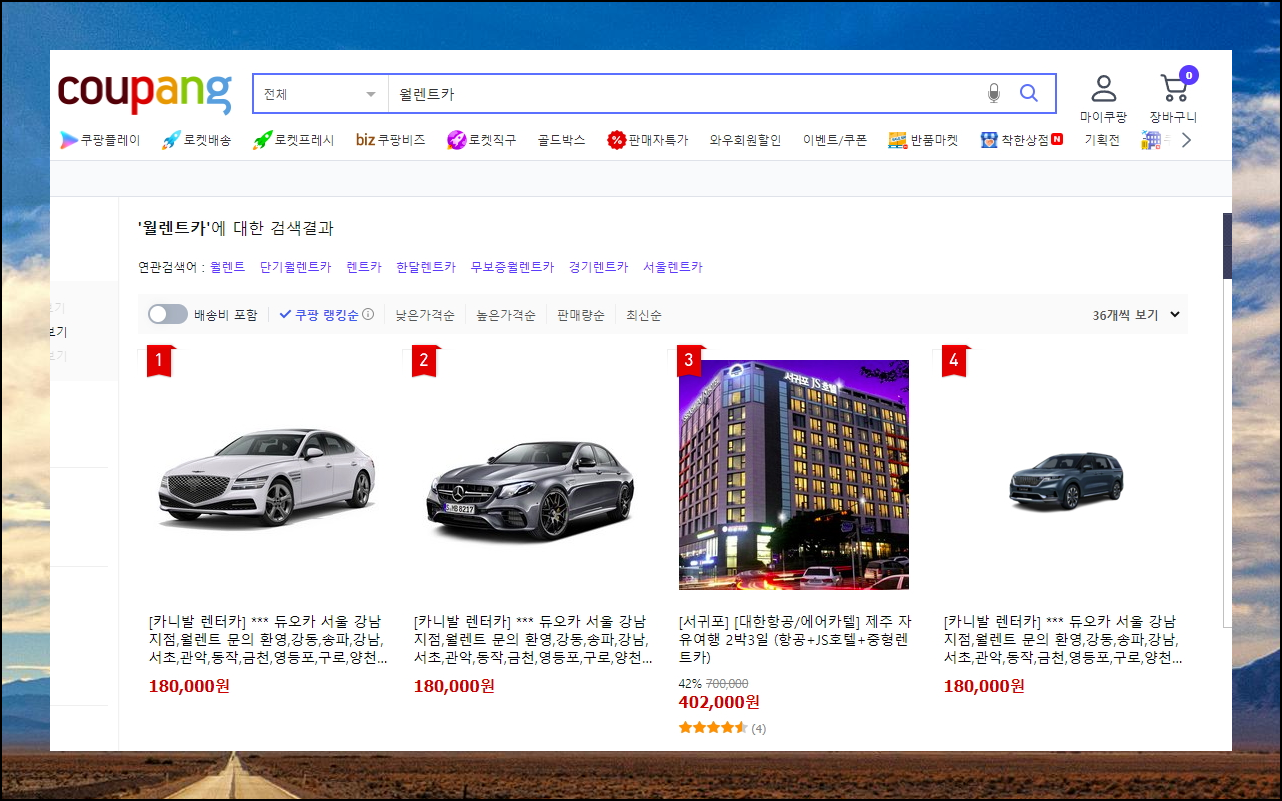
Task: Click the magnifying glass search icon
Action: pos(1028,93)
